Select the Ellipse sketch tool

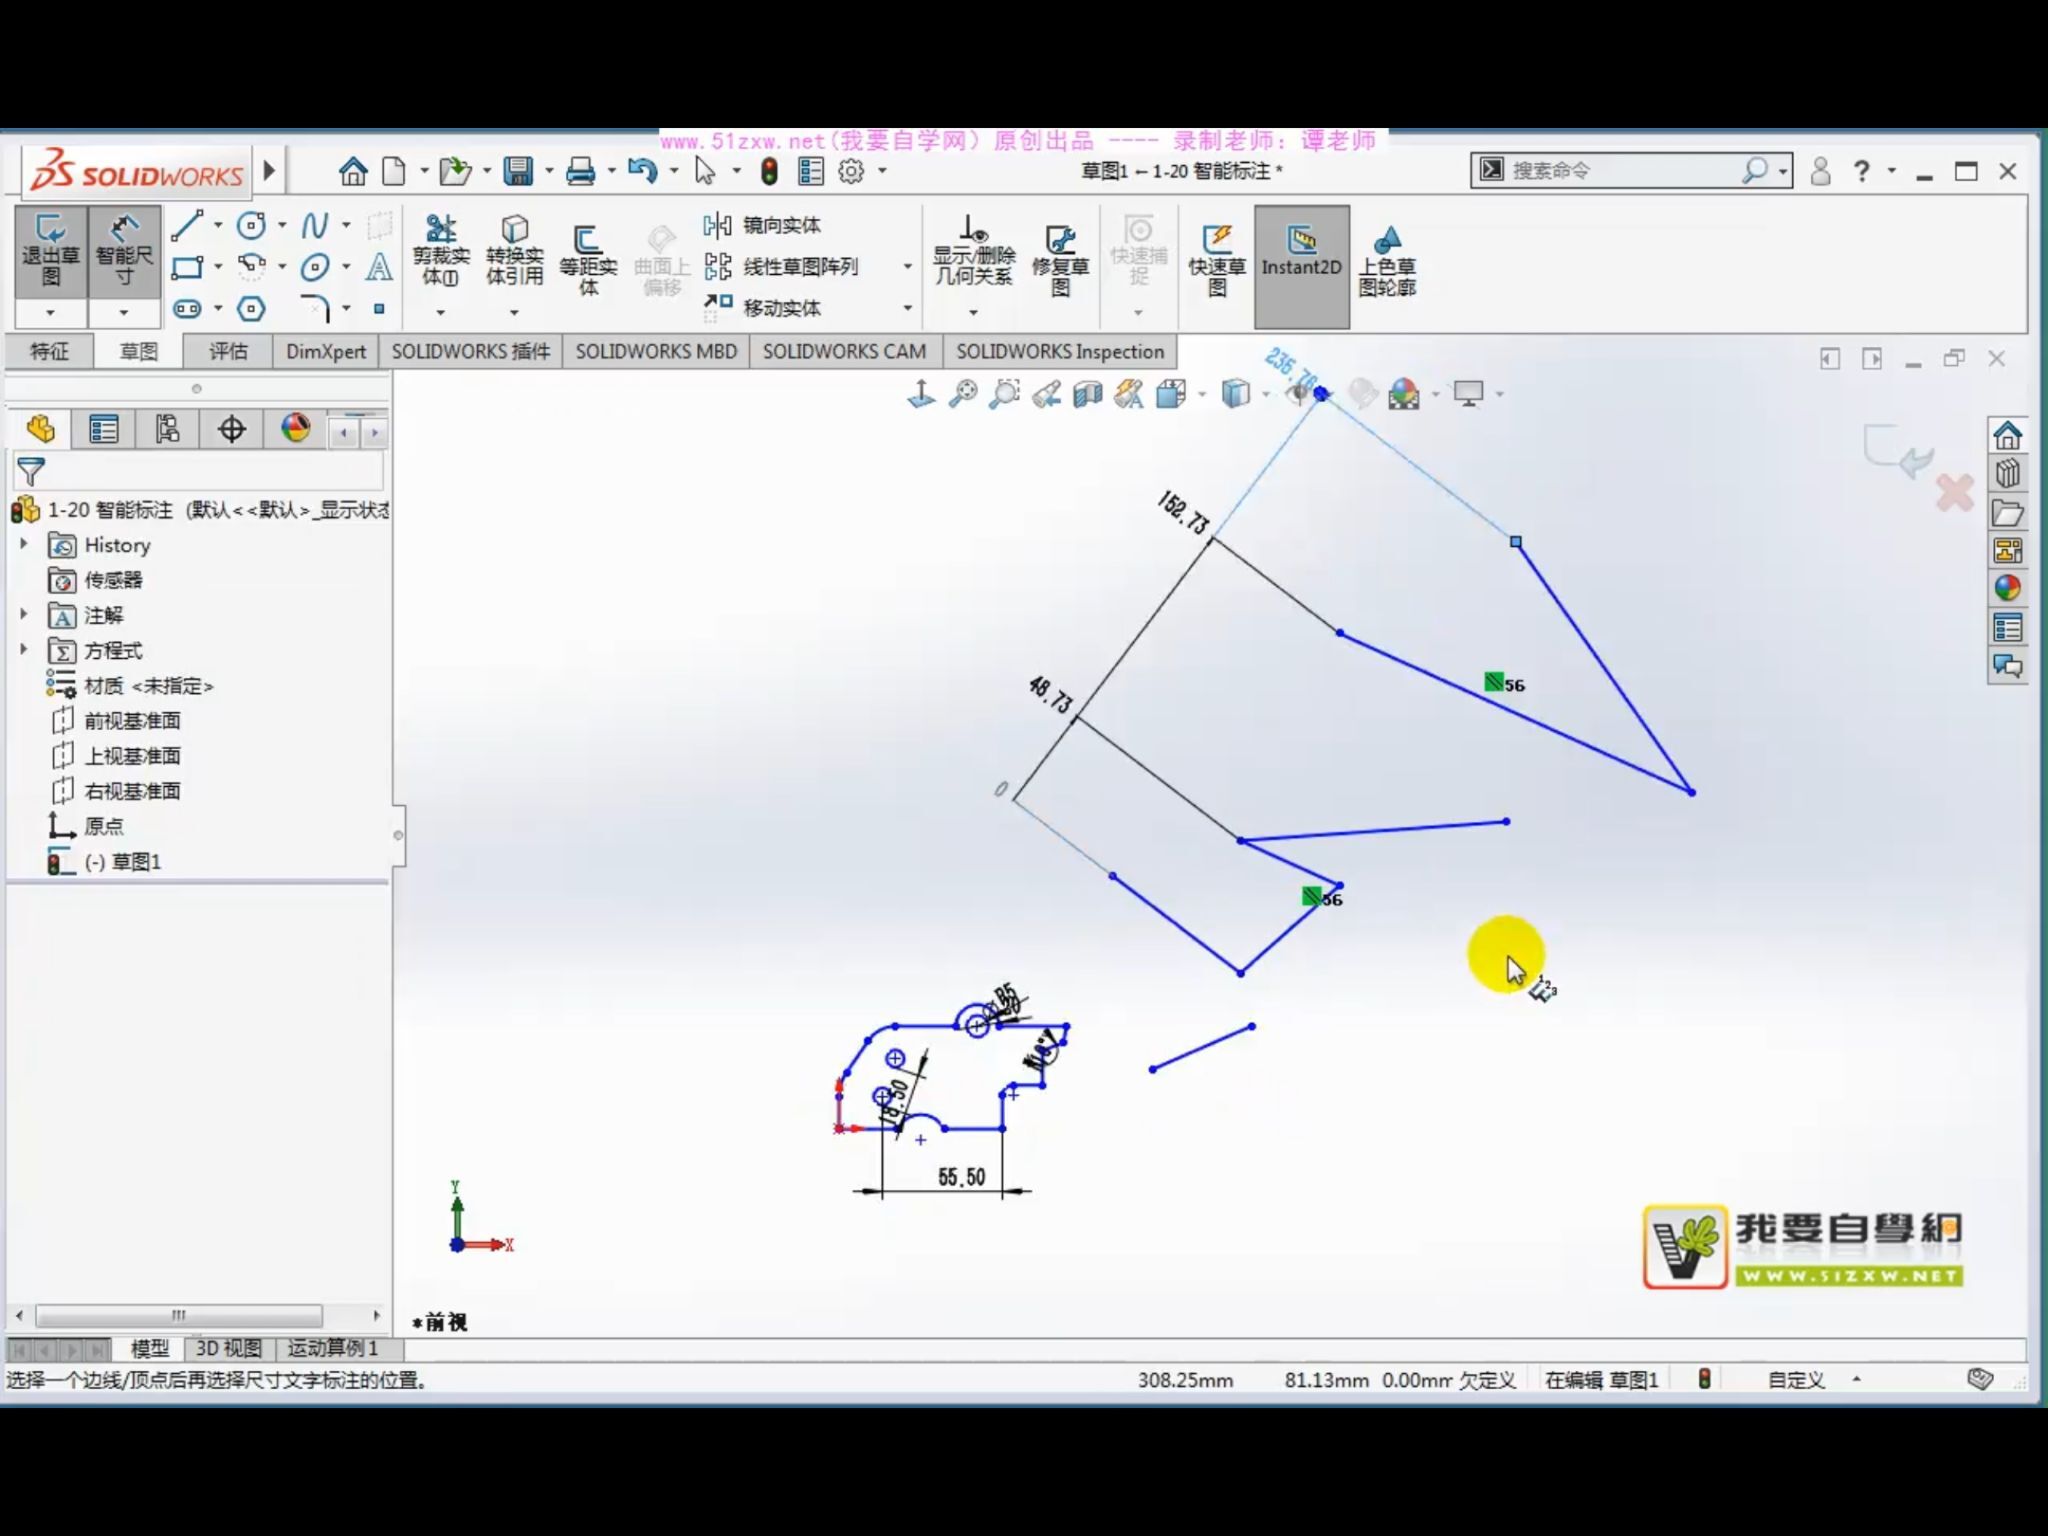[x=314, y=267]
